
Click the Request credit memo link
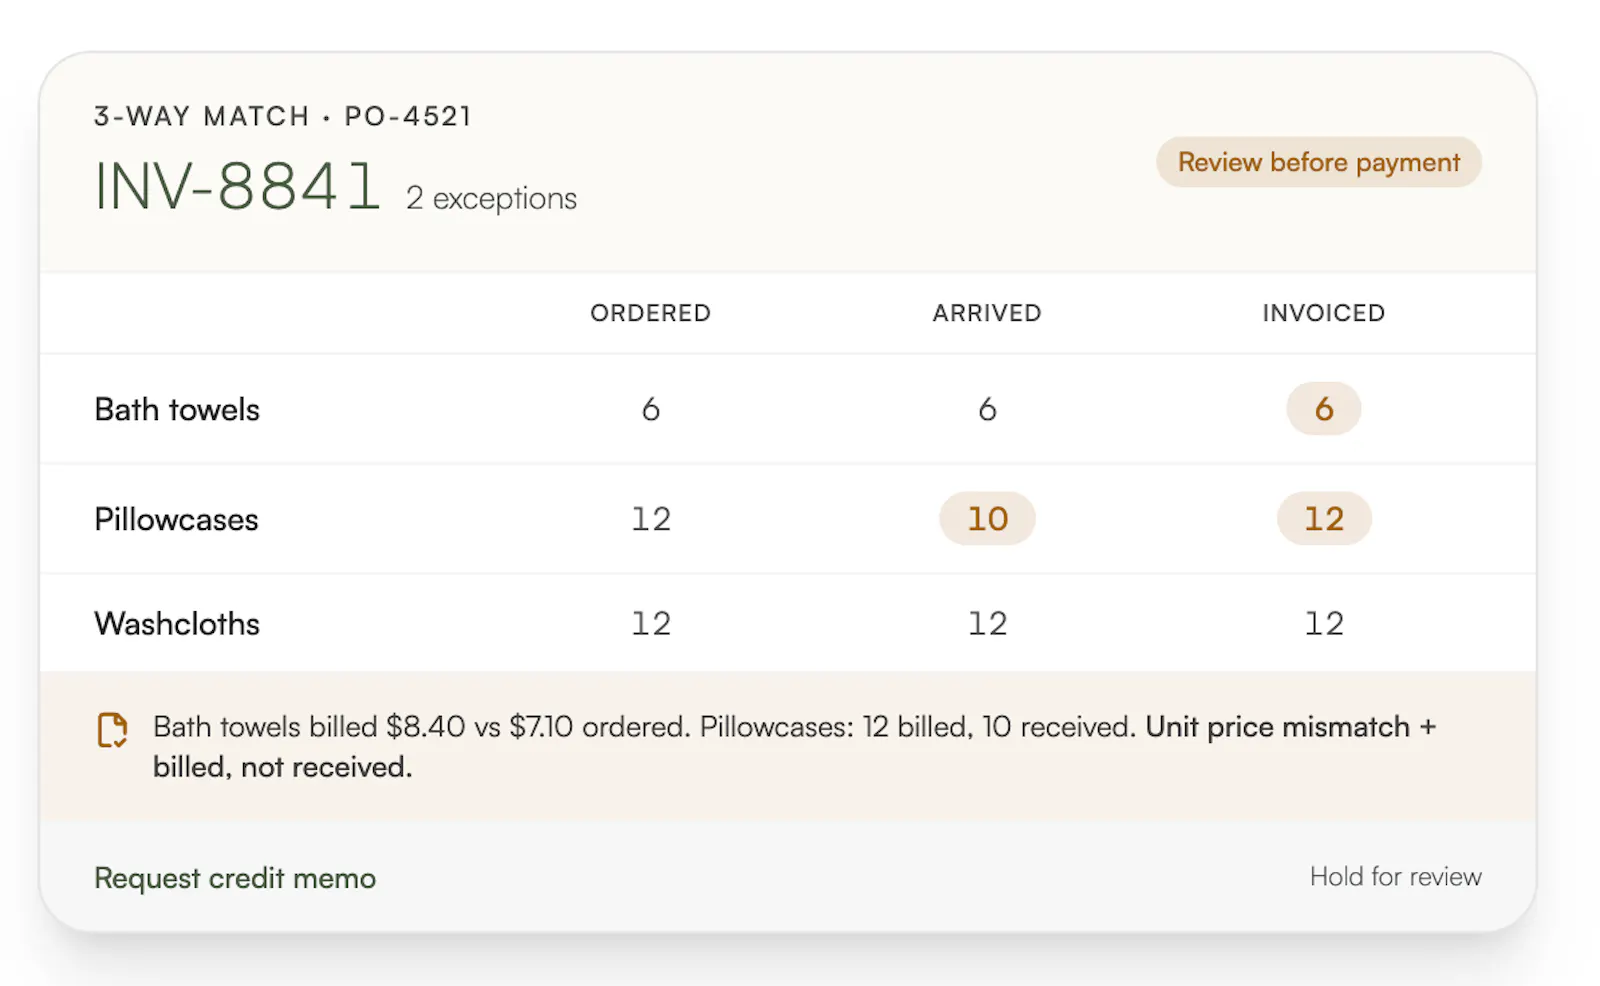click(235, 878)
